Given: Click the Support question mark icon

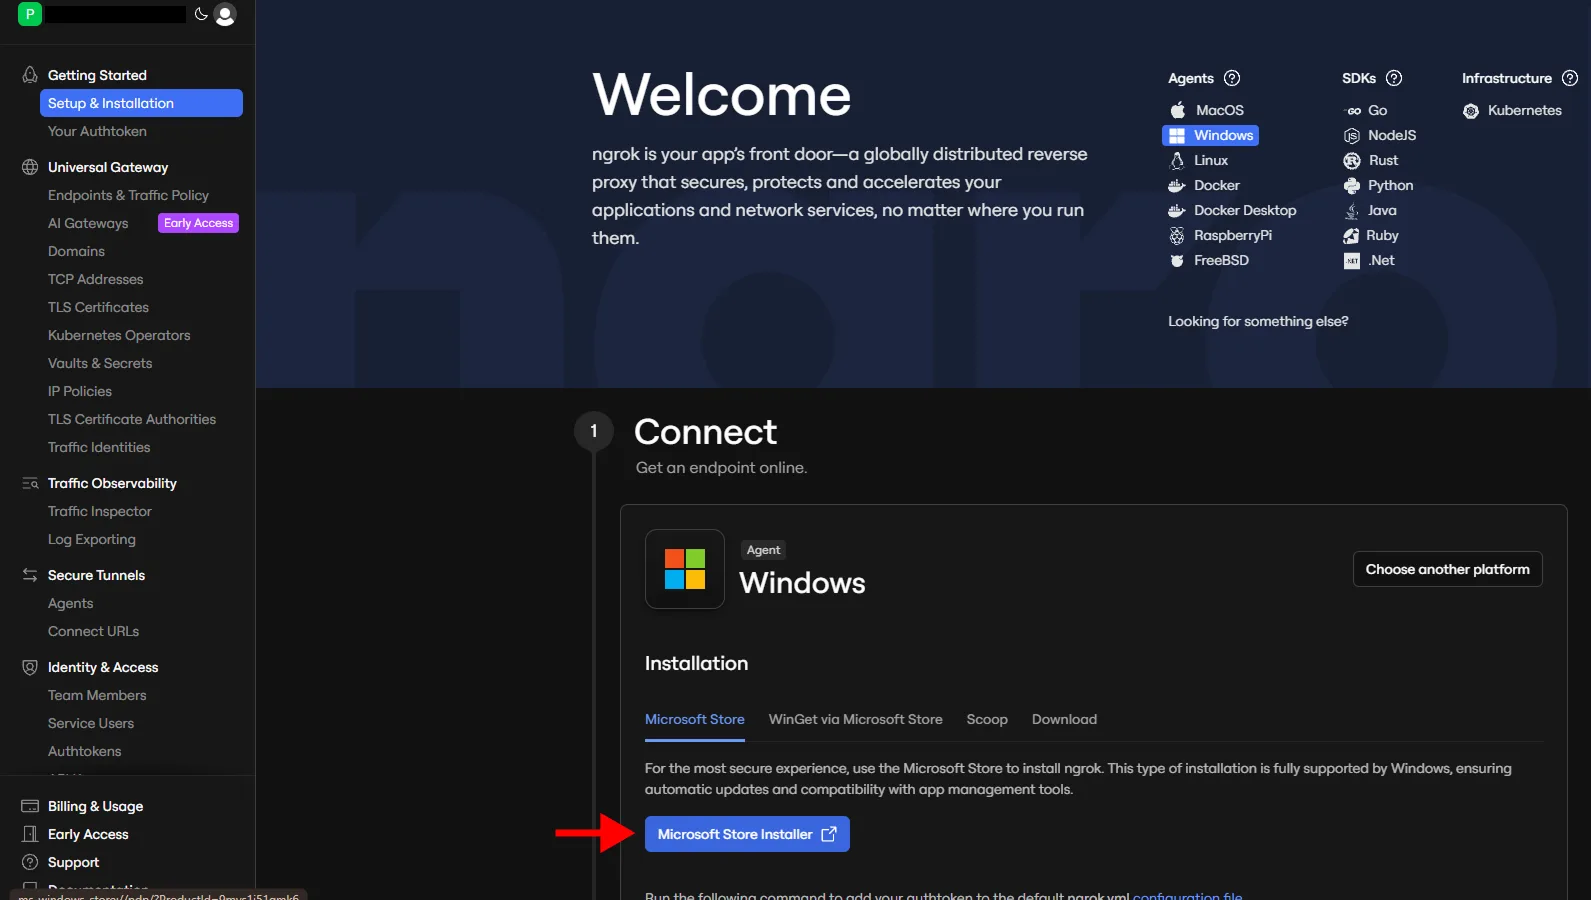Looking at the screenshot, I should click(30, 862).
